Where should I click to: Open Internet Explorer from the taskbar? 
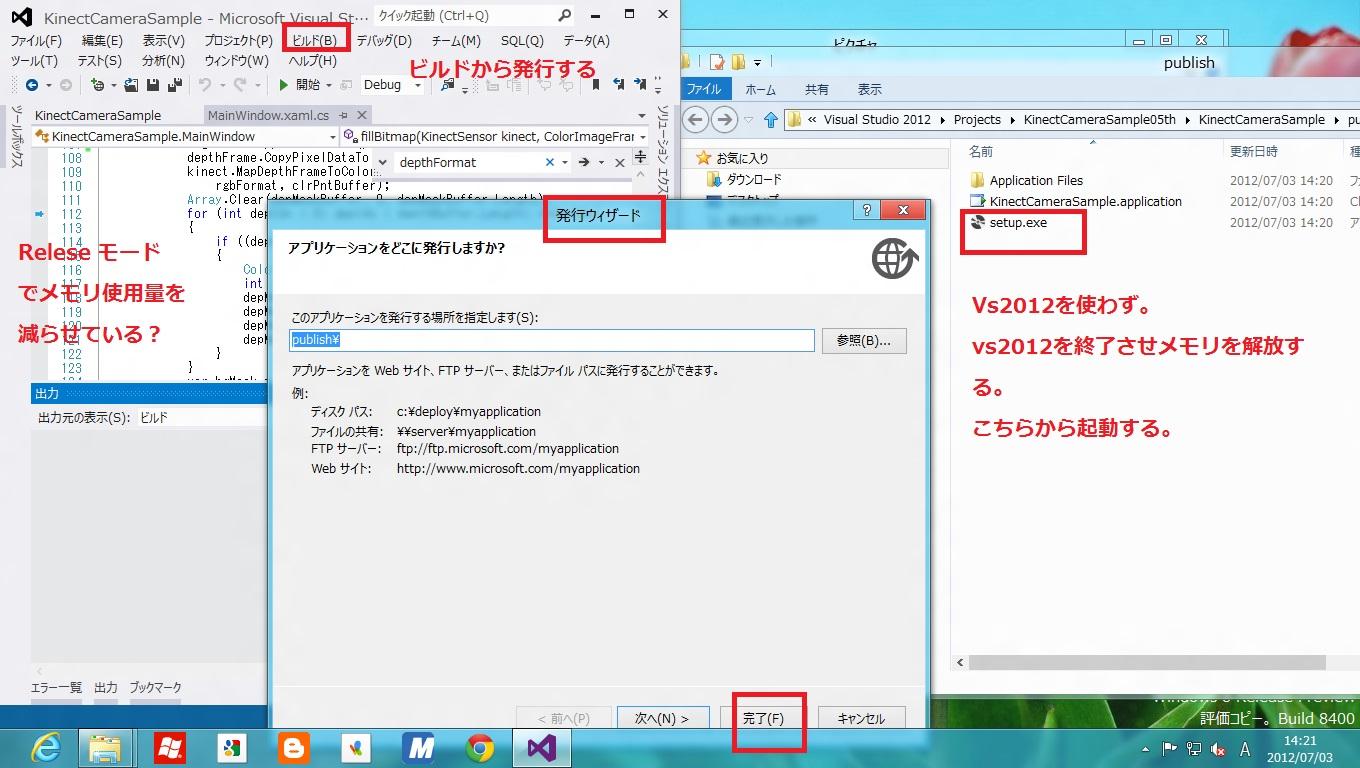(x=46, y=747)
